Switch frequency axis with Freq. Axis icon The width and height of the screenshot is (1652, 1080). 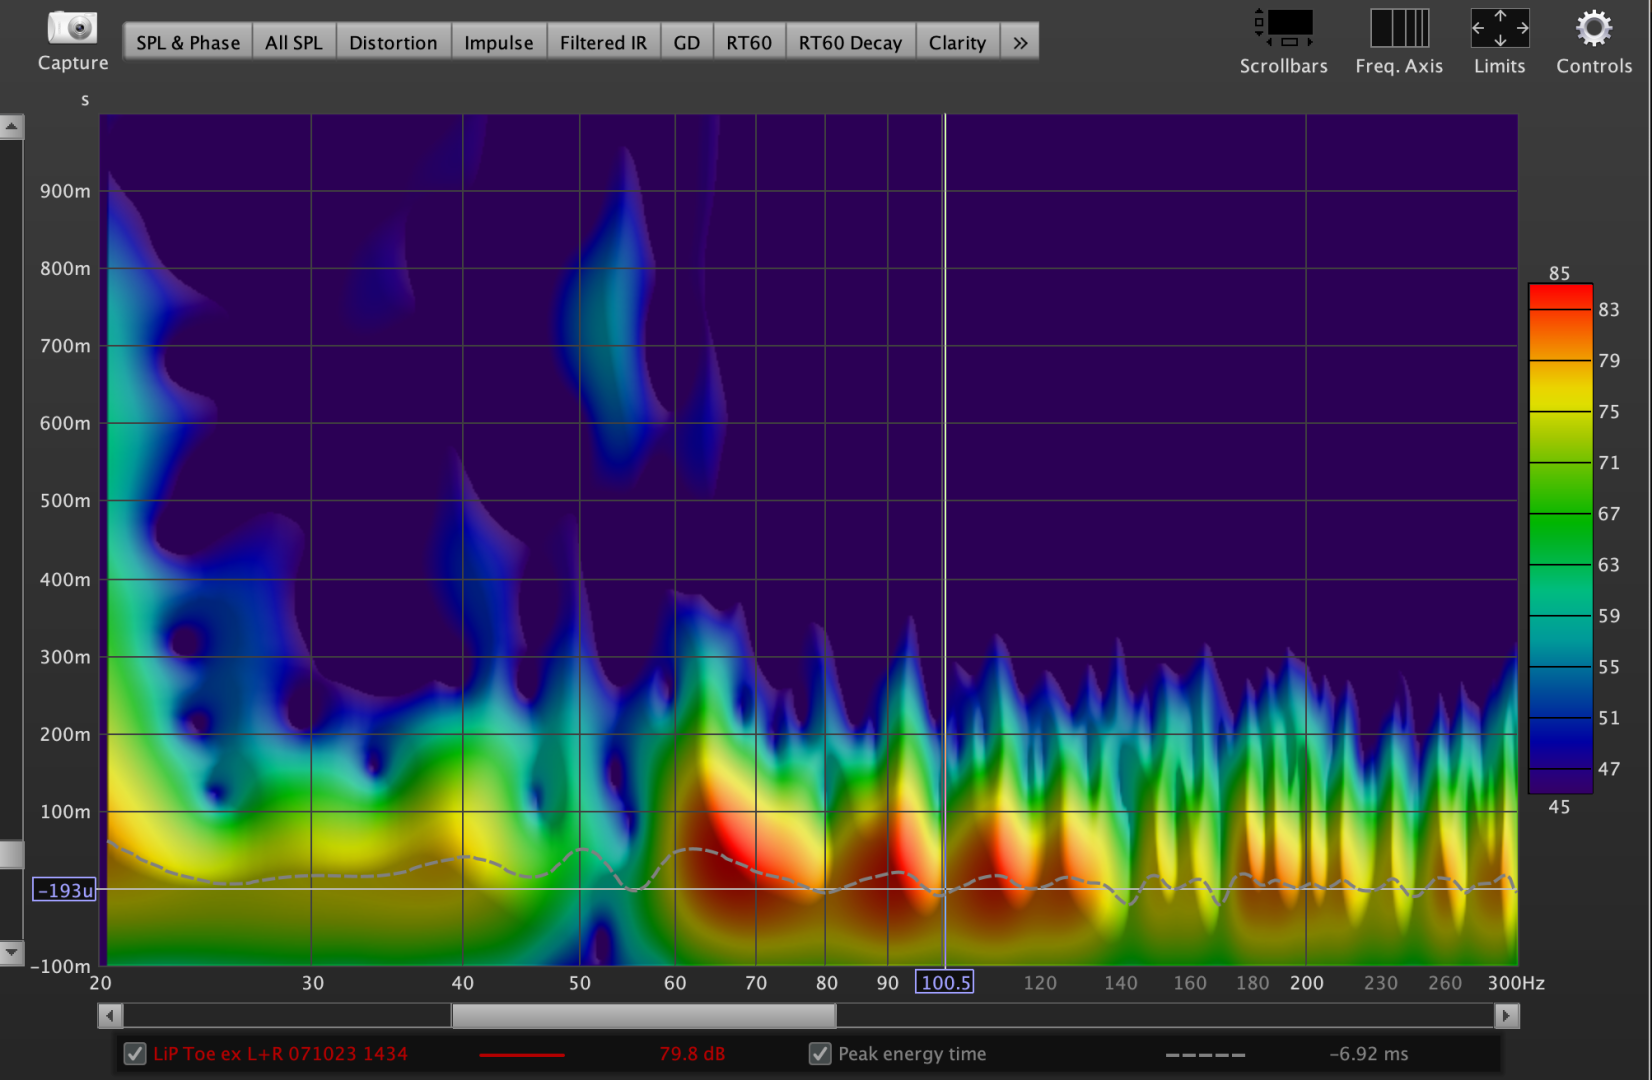click(1399, 28)
